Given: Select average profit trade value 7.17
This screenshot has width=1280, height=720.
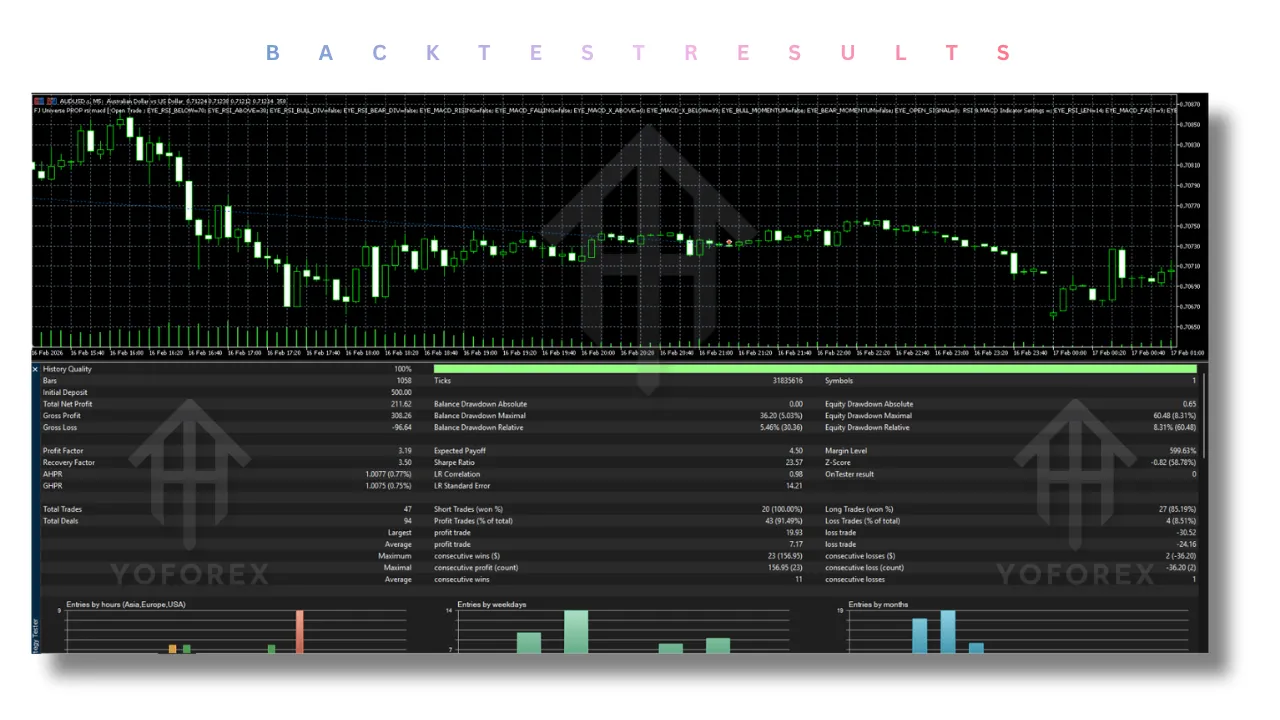Looking at the screenshot, I should (x=796, y=545).
